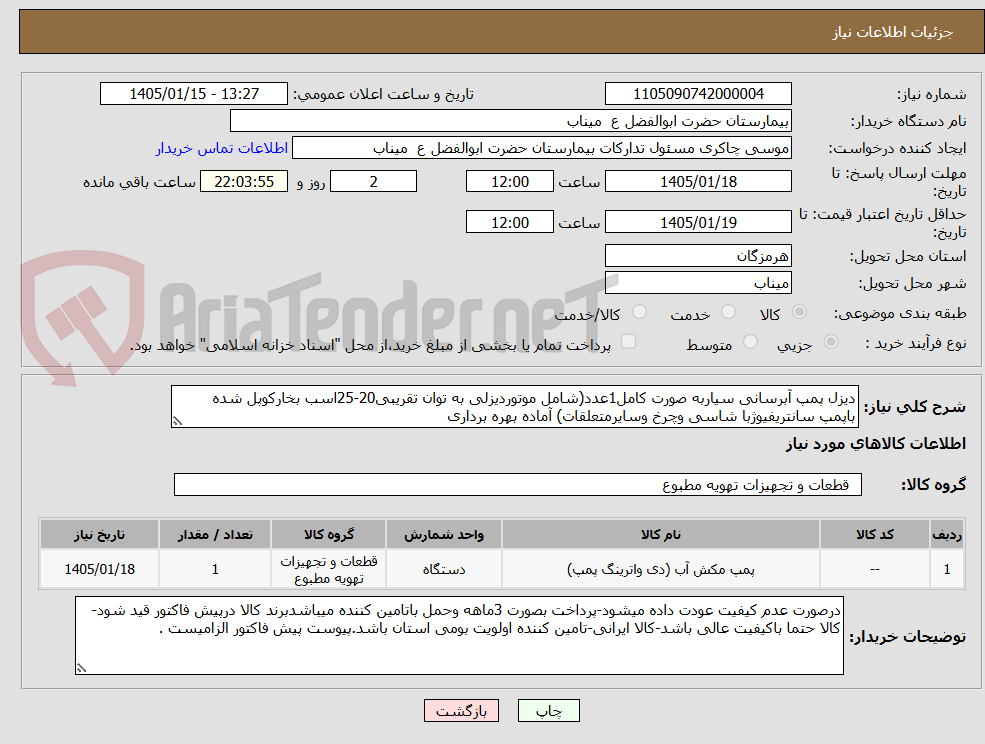Click the price validity time 12:00 field
The height and width of the screenshot is (744, 985).
[509, 222]
